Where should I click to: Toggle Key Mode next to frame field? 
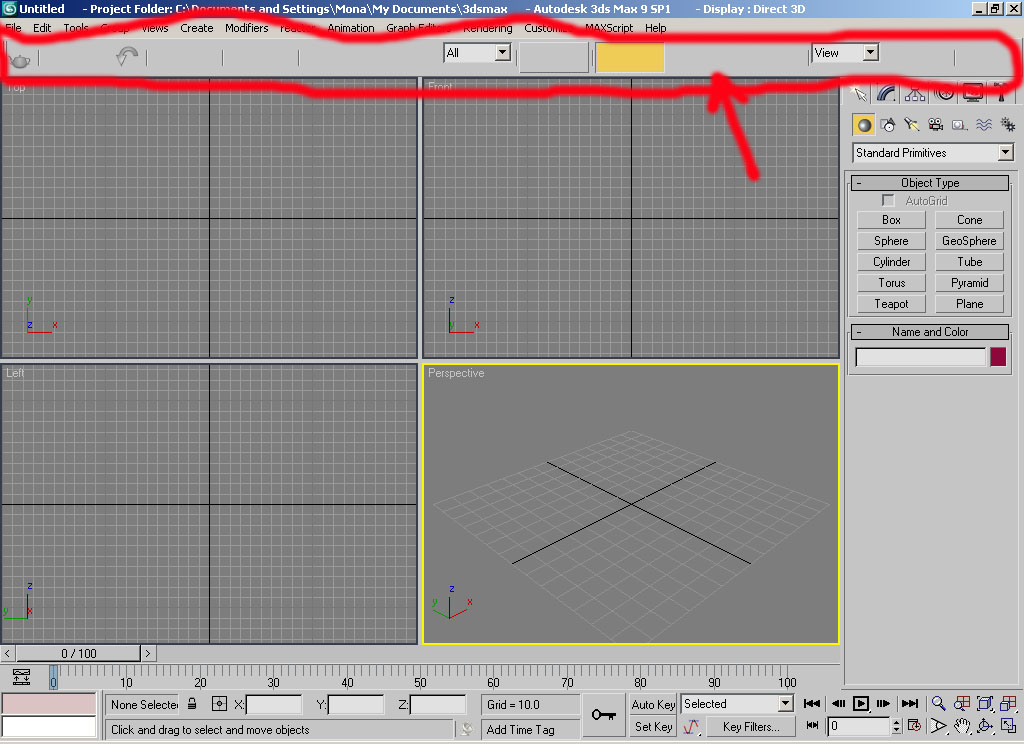(812, 725)
